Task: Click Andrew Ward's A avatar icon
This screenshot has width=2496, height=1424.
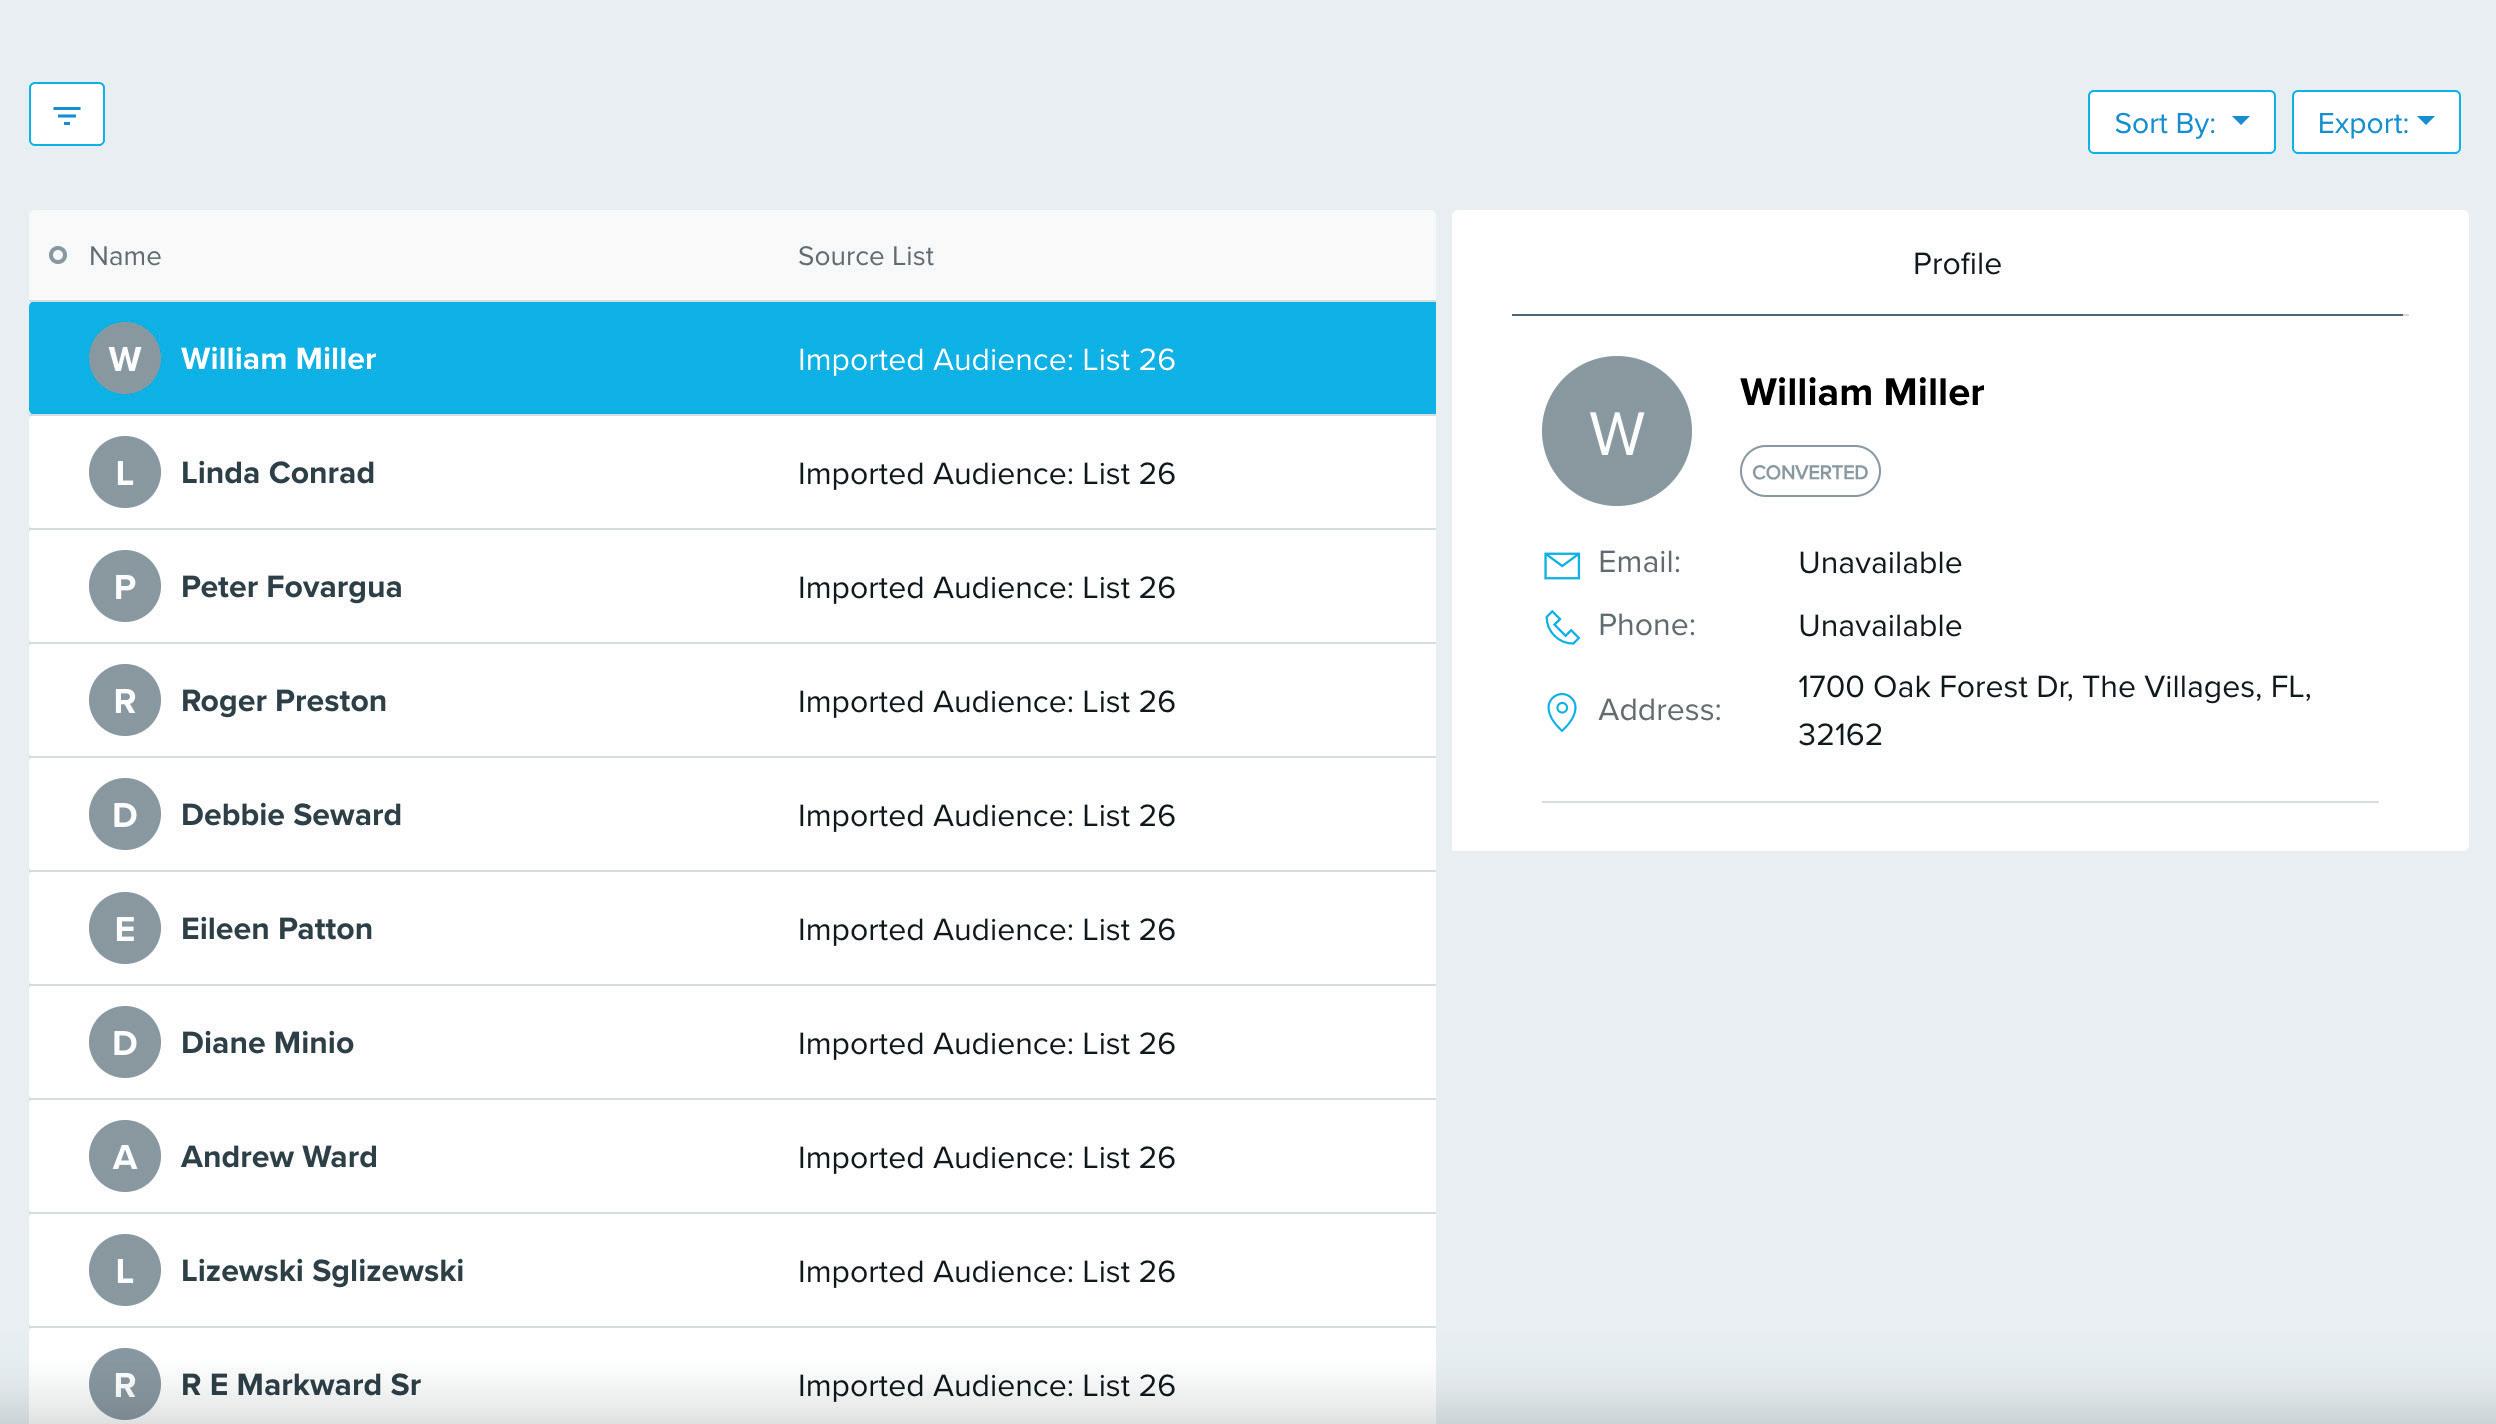Action: pos(124,1157)
